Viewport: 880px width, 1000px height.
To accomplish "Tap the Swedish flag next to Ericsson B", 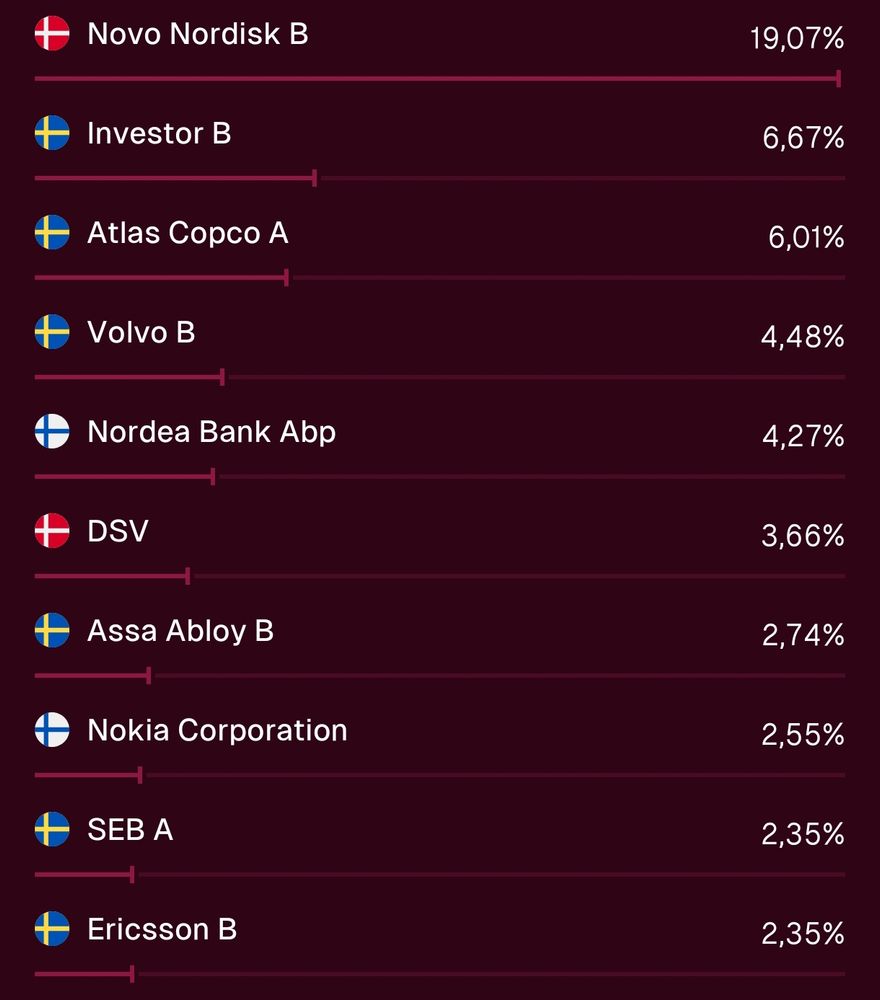I will [52, 929].
